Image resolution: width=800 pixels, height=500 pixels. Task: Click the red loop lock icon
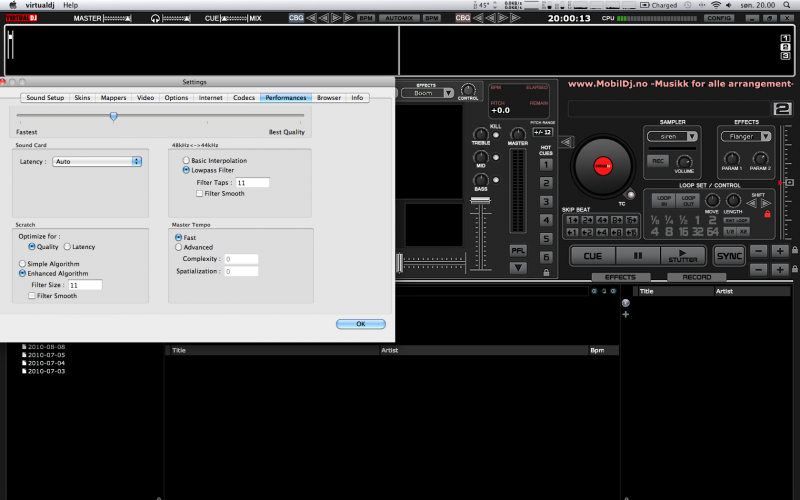click(767, 214)
